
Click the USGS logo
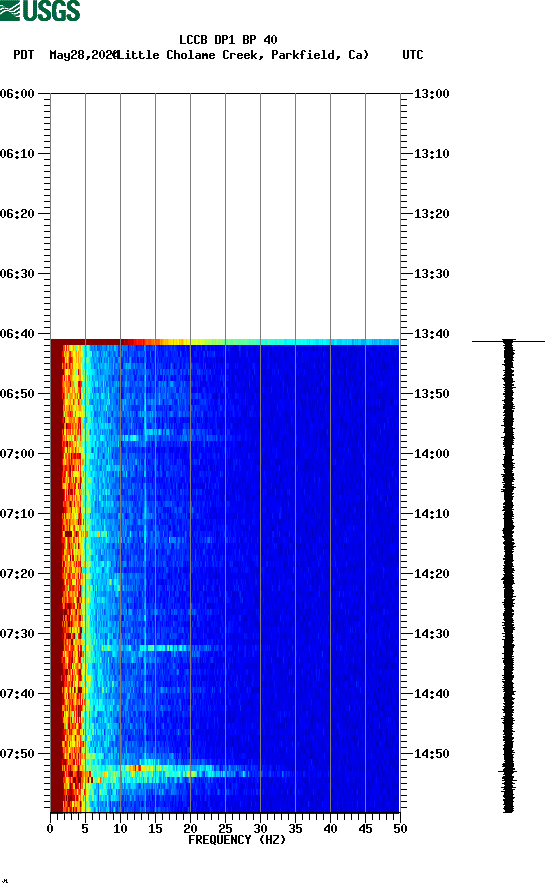click(x=40, y=10)
